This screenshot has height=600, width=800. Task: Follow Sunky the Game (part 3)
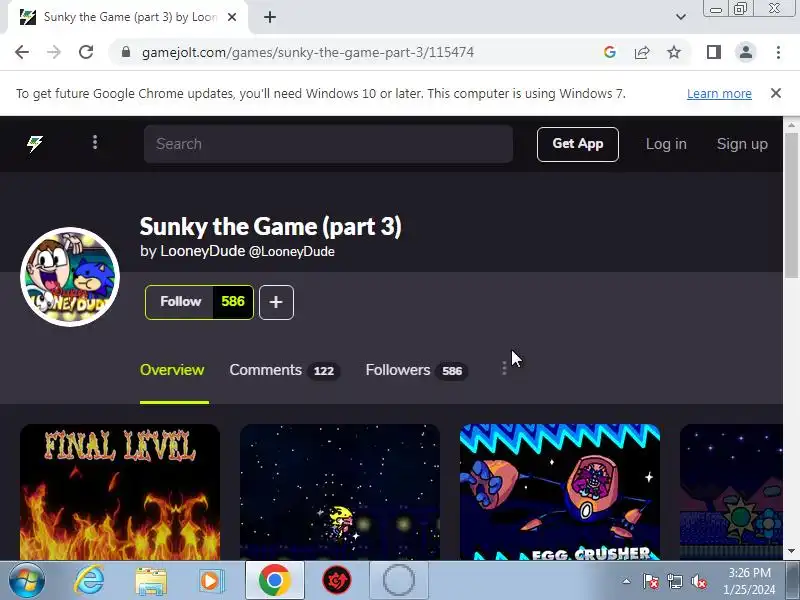coord(180,302)
